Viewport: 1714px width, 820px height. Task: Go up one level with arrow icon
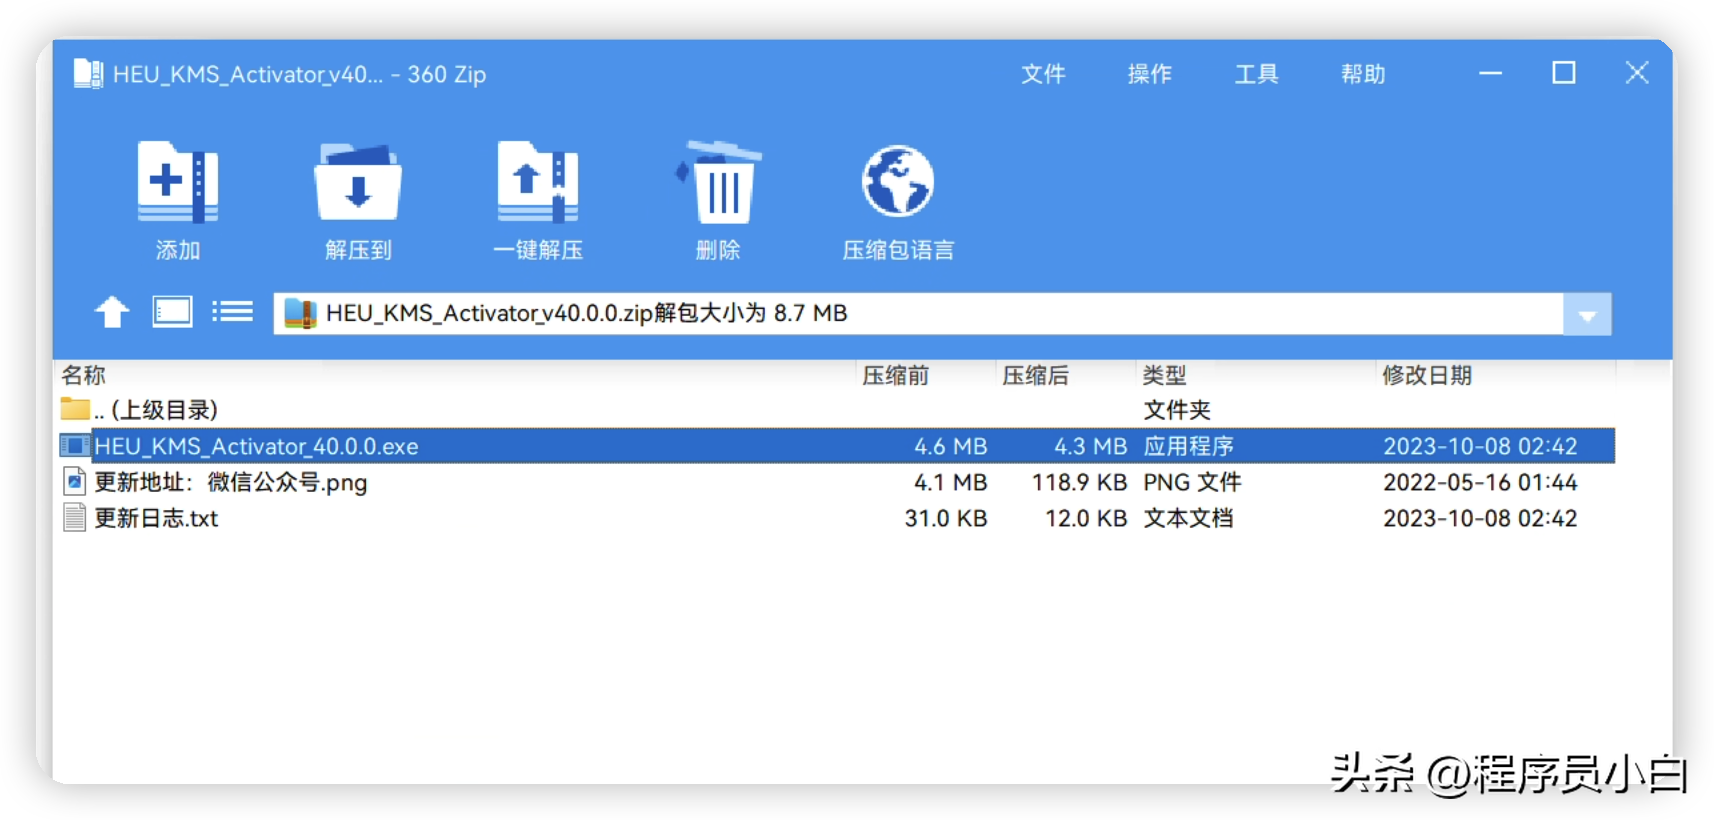112,312
